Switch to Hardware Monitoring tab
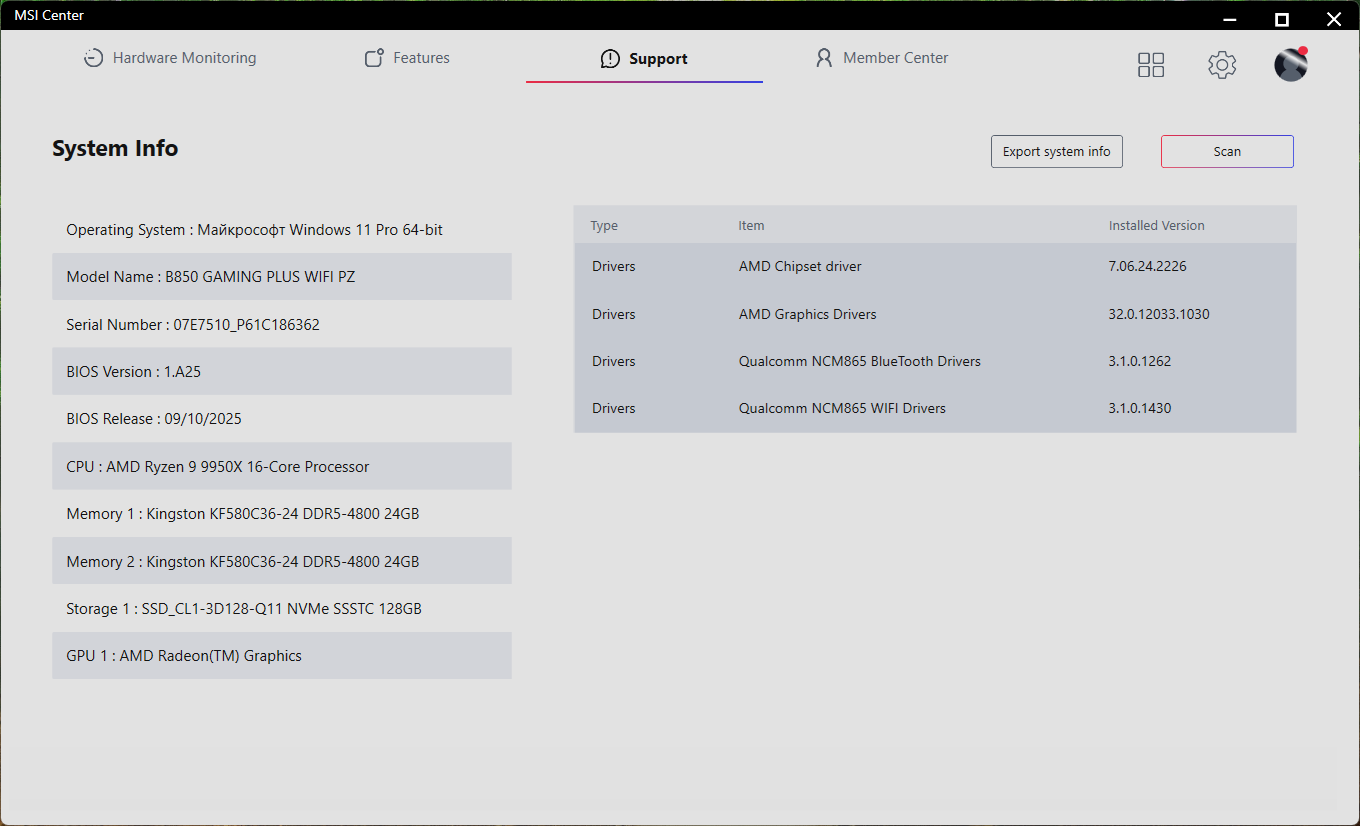The width and height of the screenshot is (1360, 826). point(170,58)
